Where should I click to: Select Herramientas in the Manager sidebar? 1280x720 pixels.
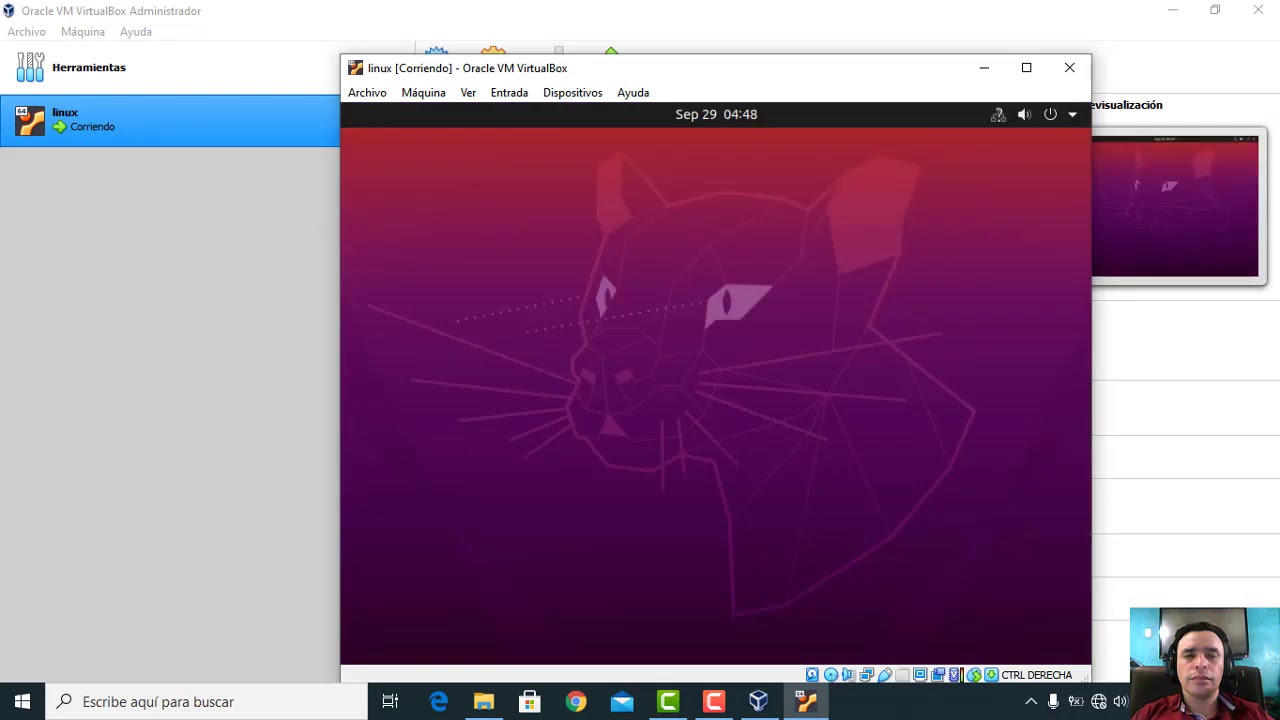coord(170,67)
